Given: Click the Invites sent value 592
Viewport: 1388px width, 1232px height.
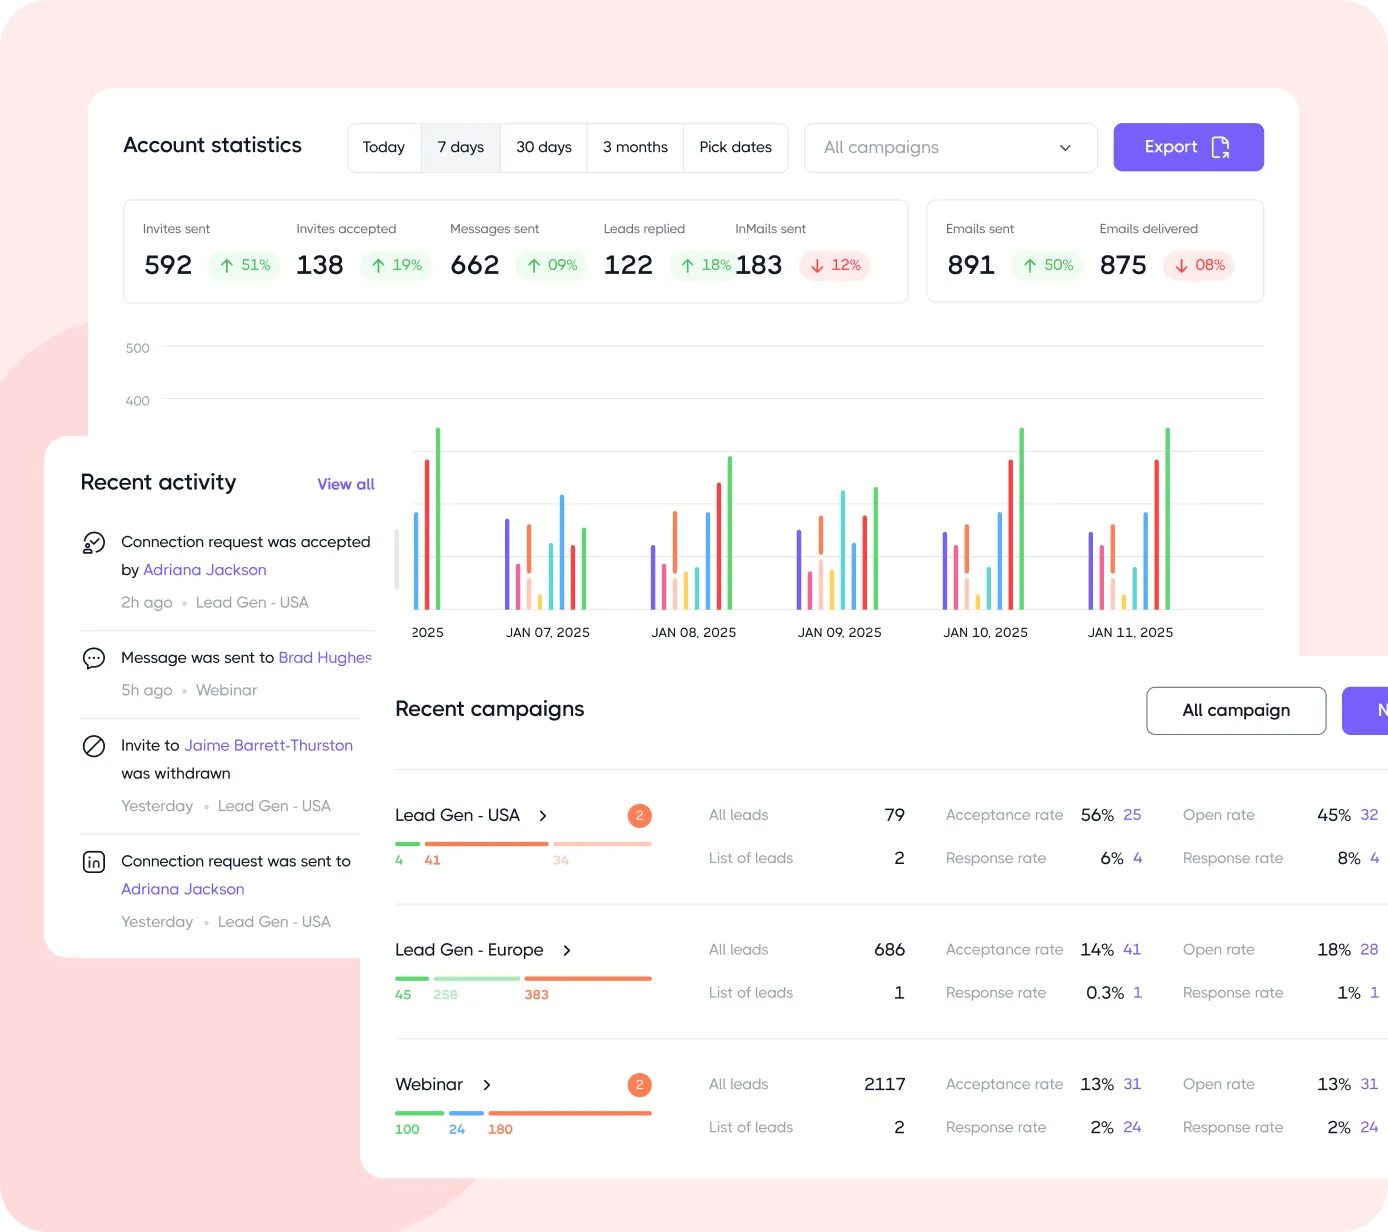Looking at the screenshot, I should click(x=168, y=265).
